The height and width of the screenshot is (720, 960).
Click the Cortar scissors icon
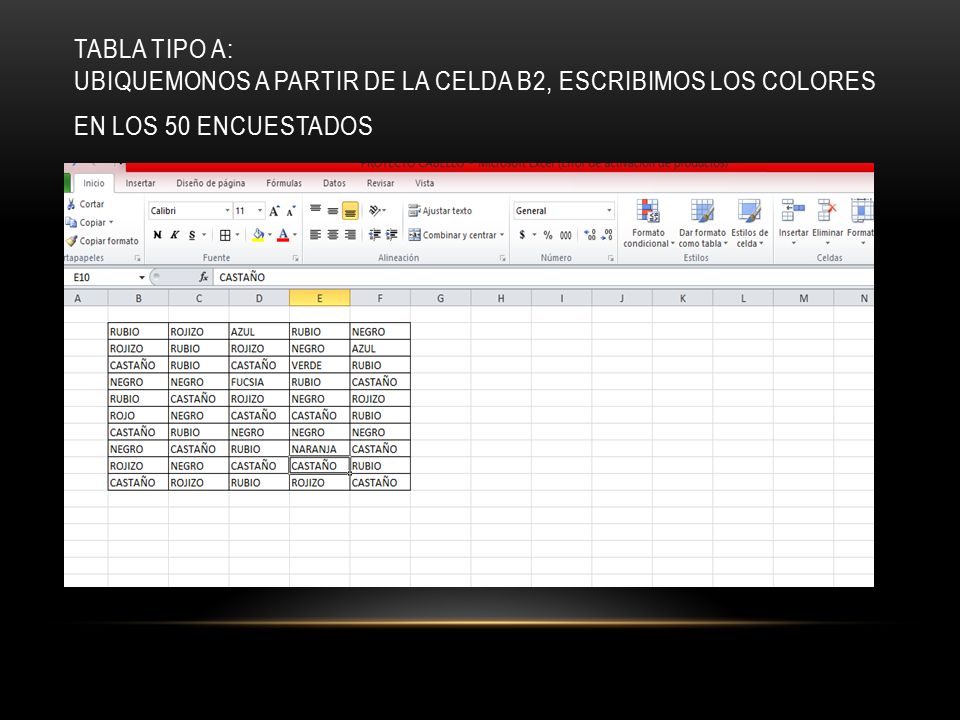(71, 204)
